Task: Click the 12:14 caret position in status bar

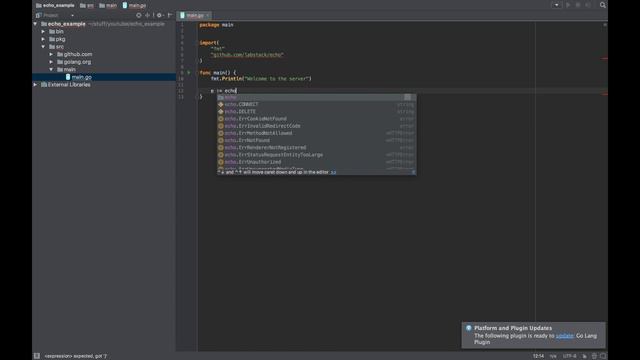Action: point(538,356)
